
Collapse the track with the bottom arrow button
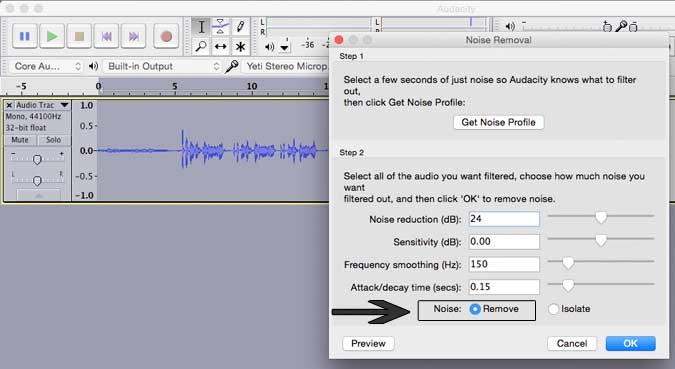pyautogui.click(x=38, y=195)
